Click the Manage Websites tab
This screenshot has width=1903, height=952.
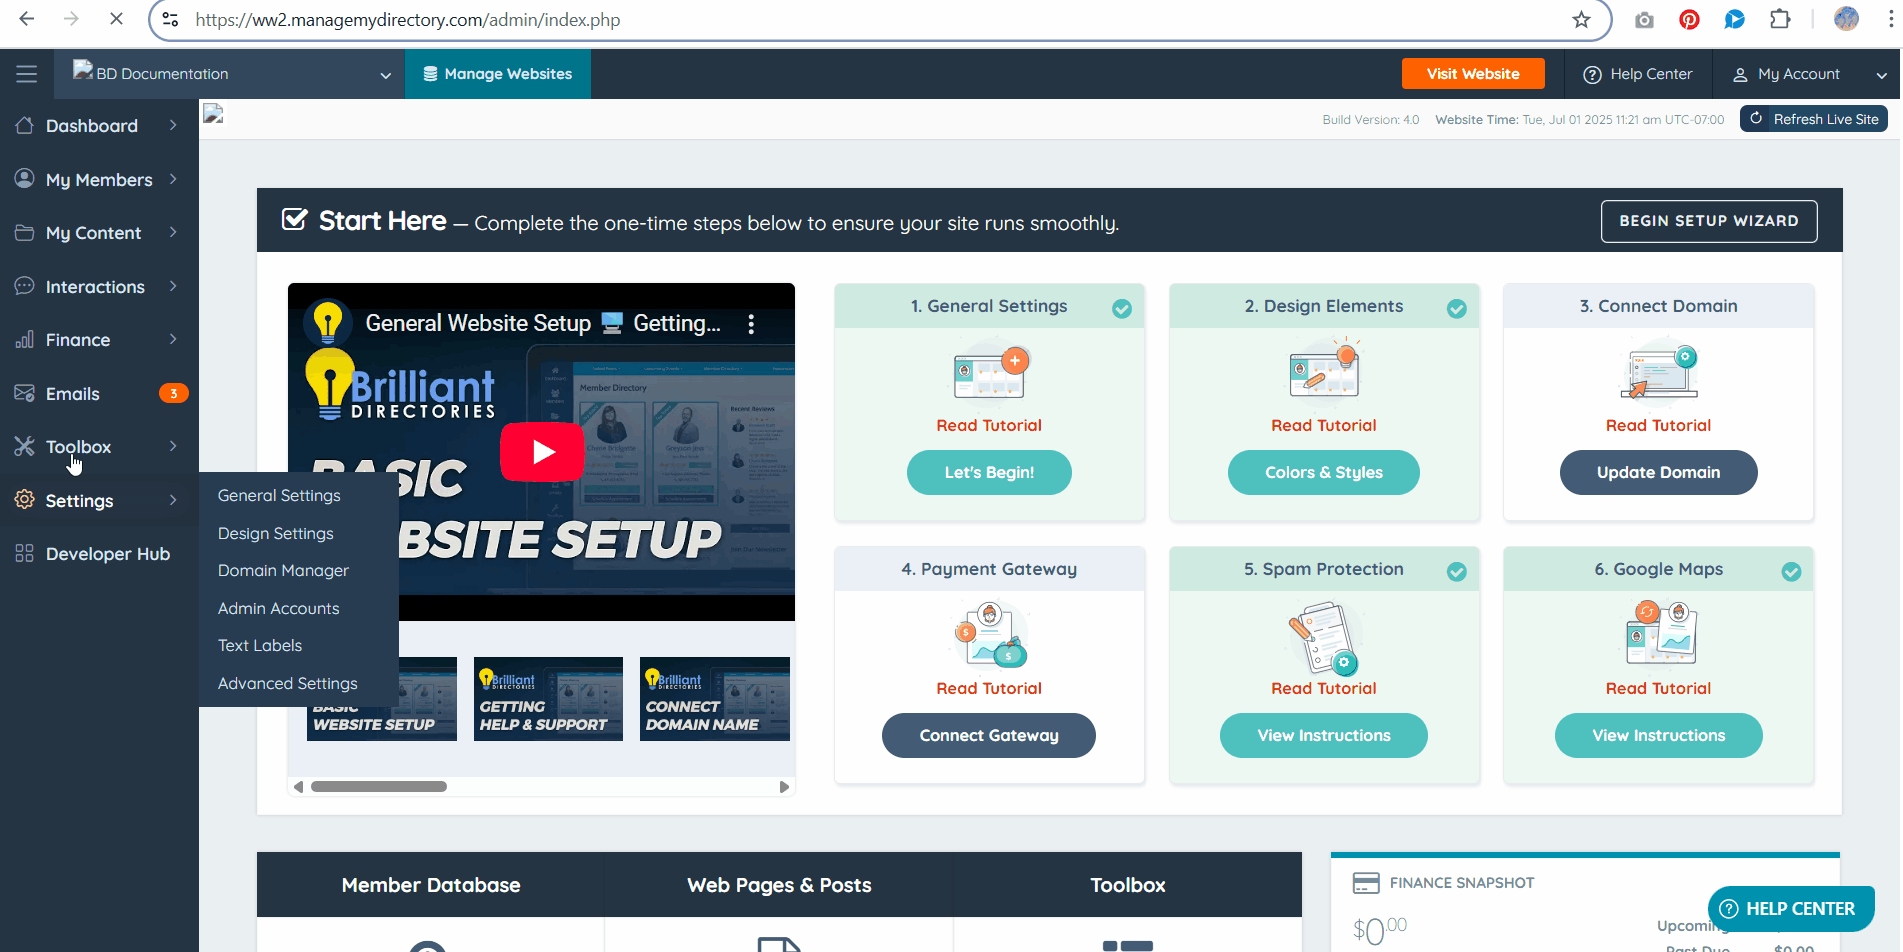498,74
